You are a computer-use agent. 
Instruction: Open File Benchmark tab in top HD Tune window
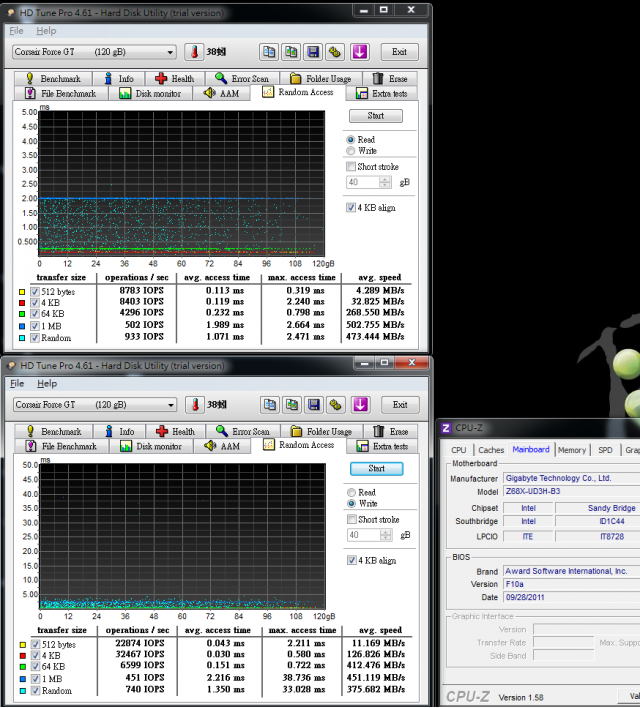[61, 93]
